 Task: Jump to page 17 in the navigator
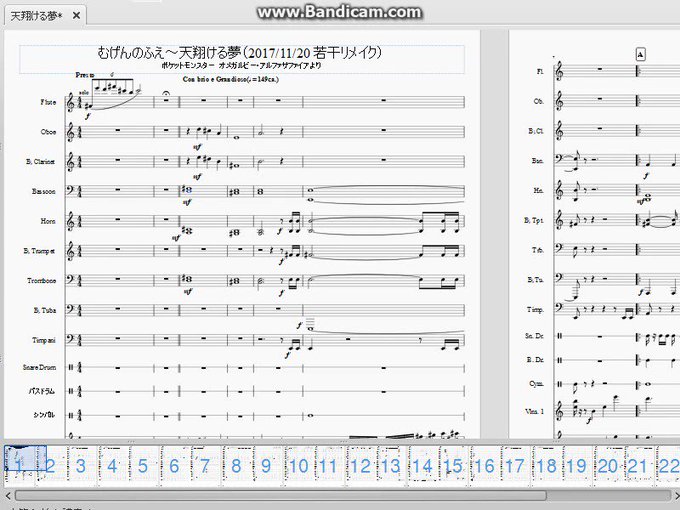[515, 465]
